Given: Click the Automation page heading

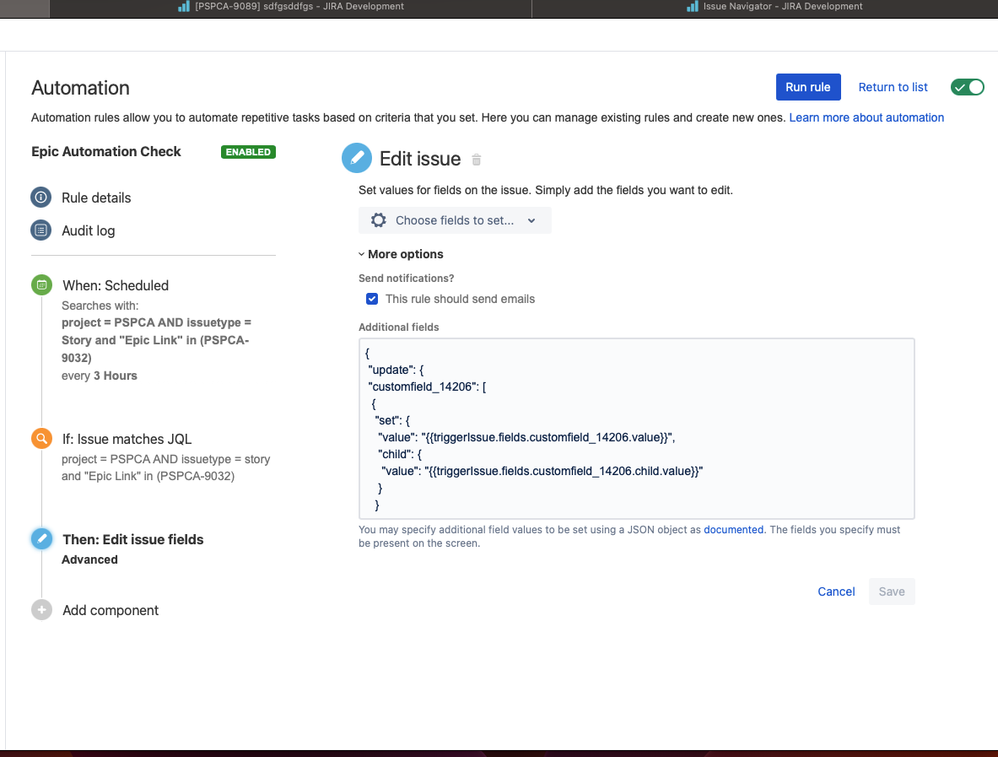Looking at the screenshot, I should [80, 88].
